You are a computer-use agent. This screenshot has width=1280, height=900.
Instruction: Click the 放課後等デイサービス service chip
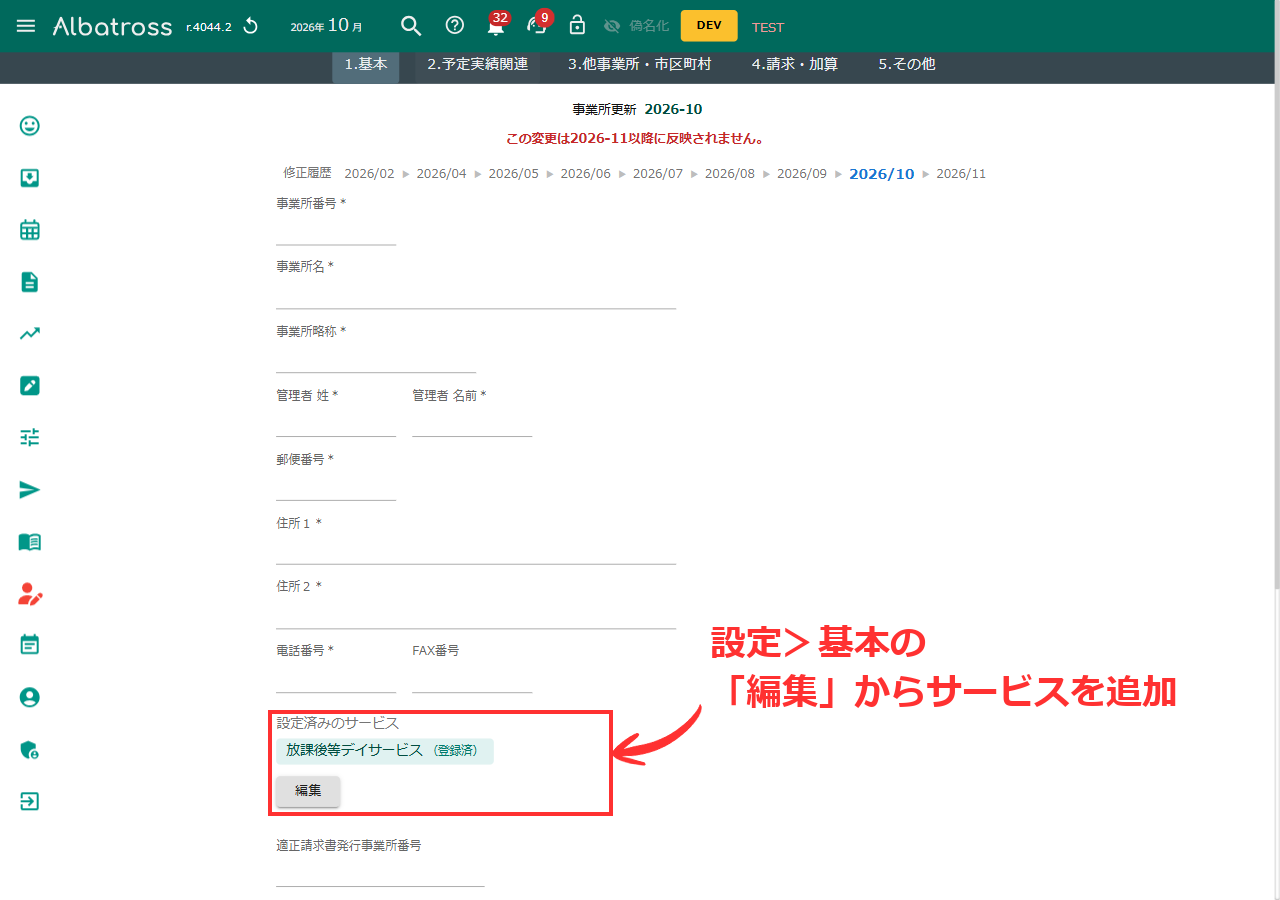coord(385,751)
